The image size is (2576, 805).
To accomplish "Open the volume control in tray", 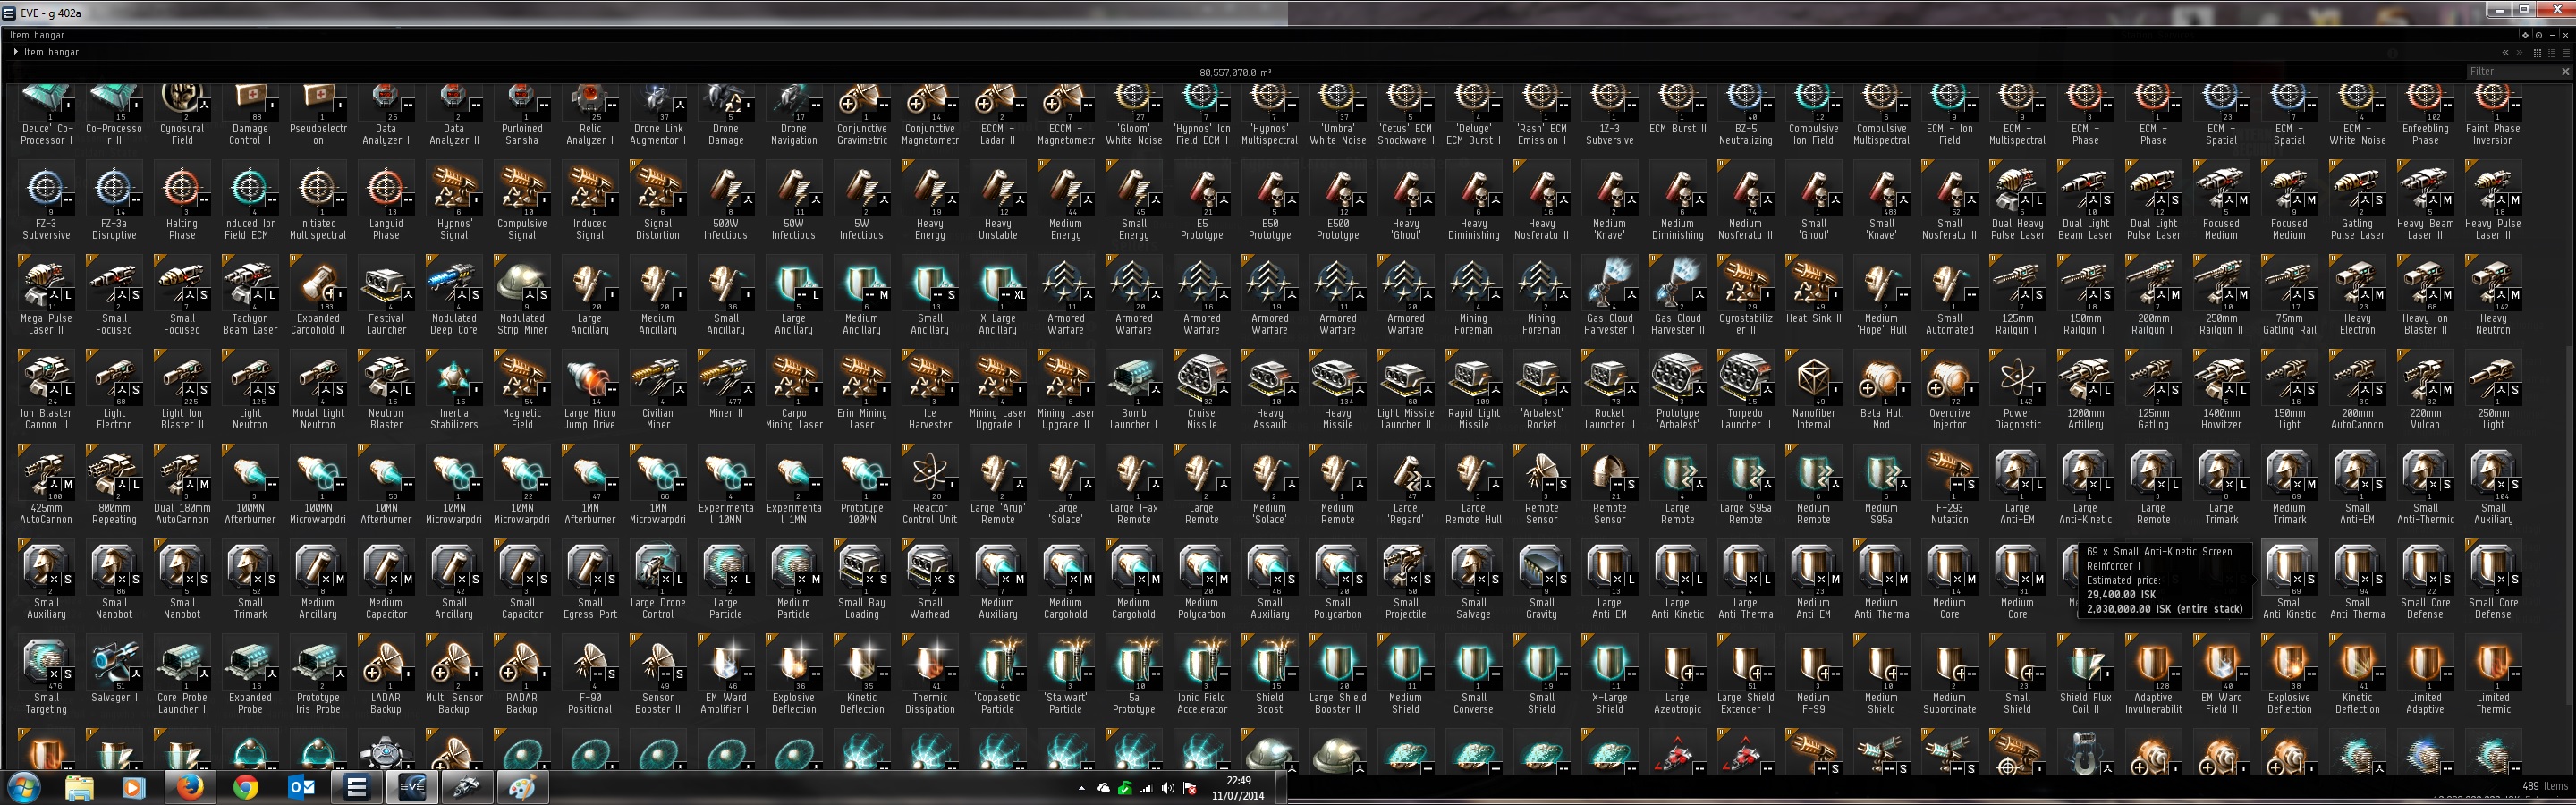I will pyautogui.click(x=1167, y=789).
